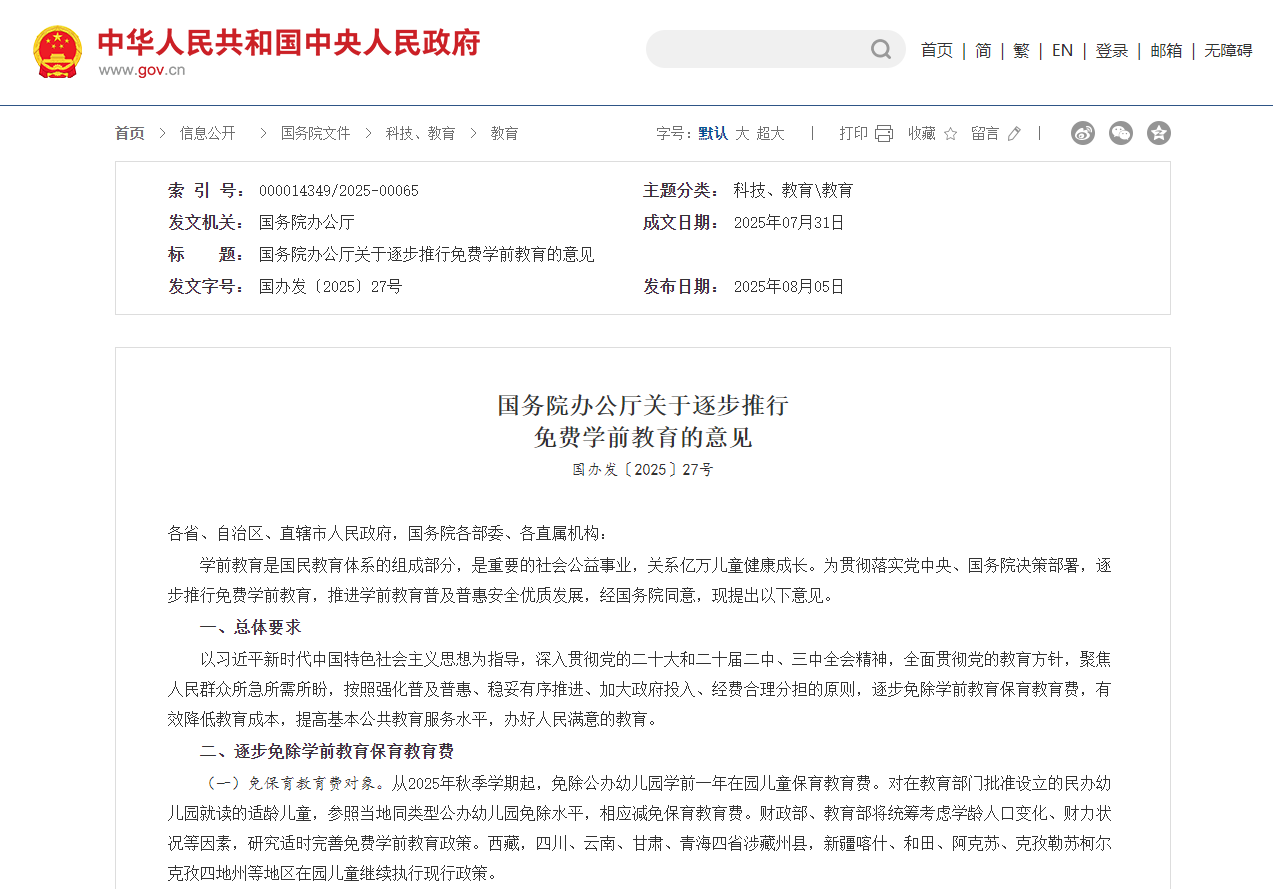Open the 邮箱 mailbox link

[1166, 50]
